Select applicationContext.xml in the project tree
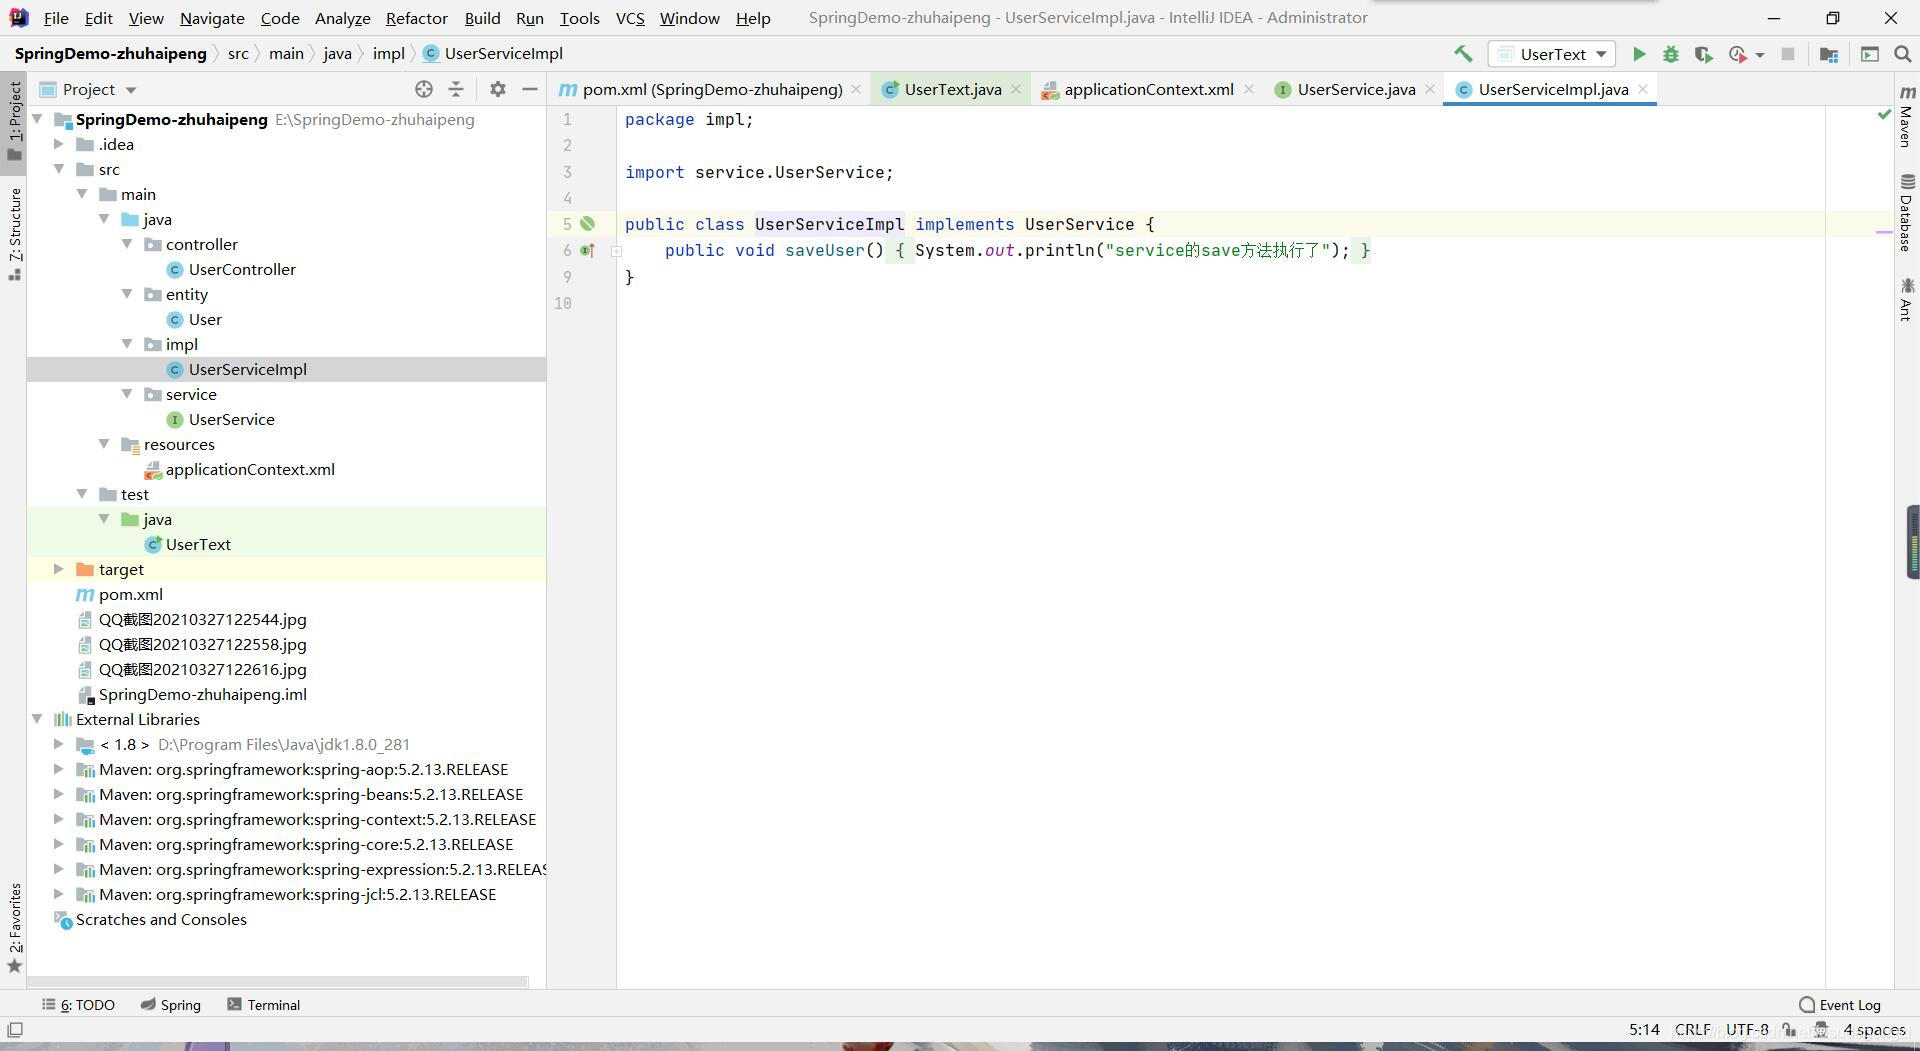The height and width of the screenshot is (1051, 1920). (x=250, y=469)
